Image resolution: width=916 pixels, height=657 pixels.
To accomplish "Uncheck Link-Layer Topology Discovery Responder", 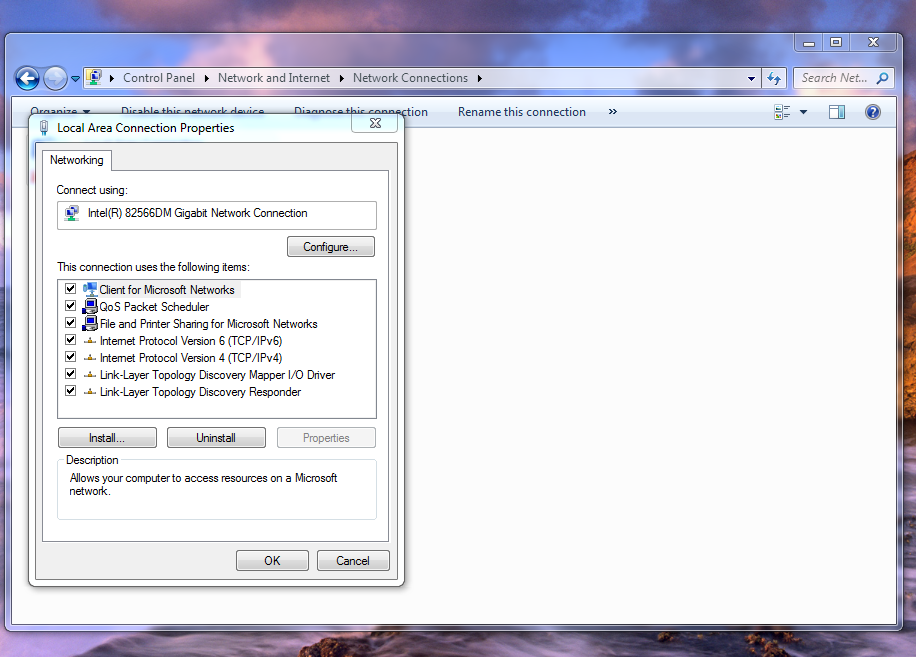I will (70, 390).
